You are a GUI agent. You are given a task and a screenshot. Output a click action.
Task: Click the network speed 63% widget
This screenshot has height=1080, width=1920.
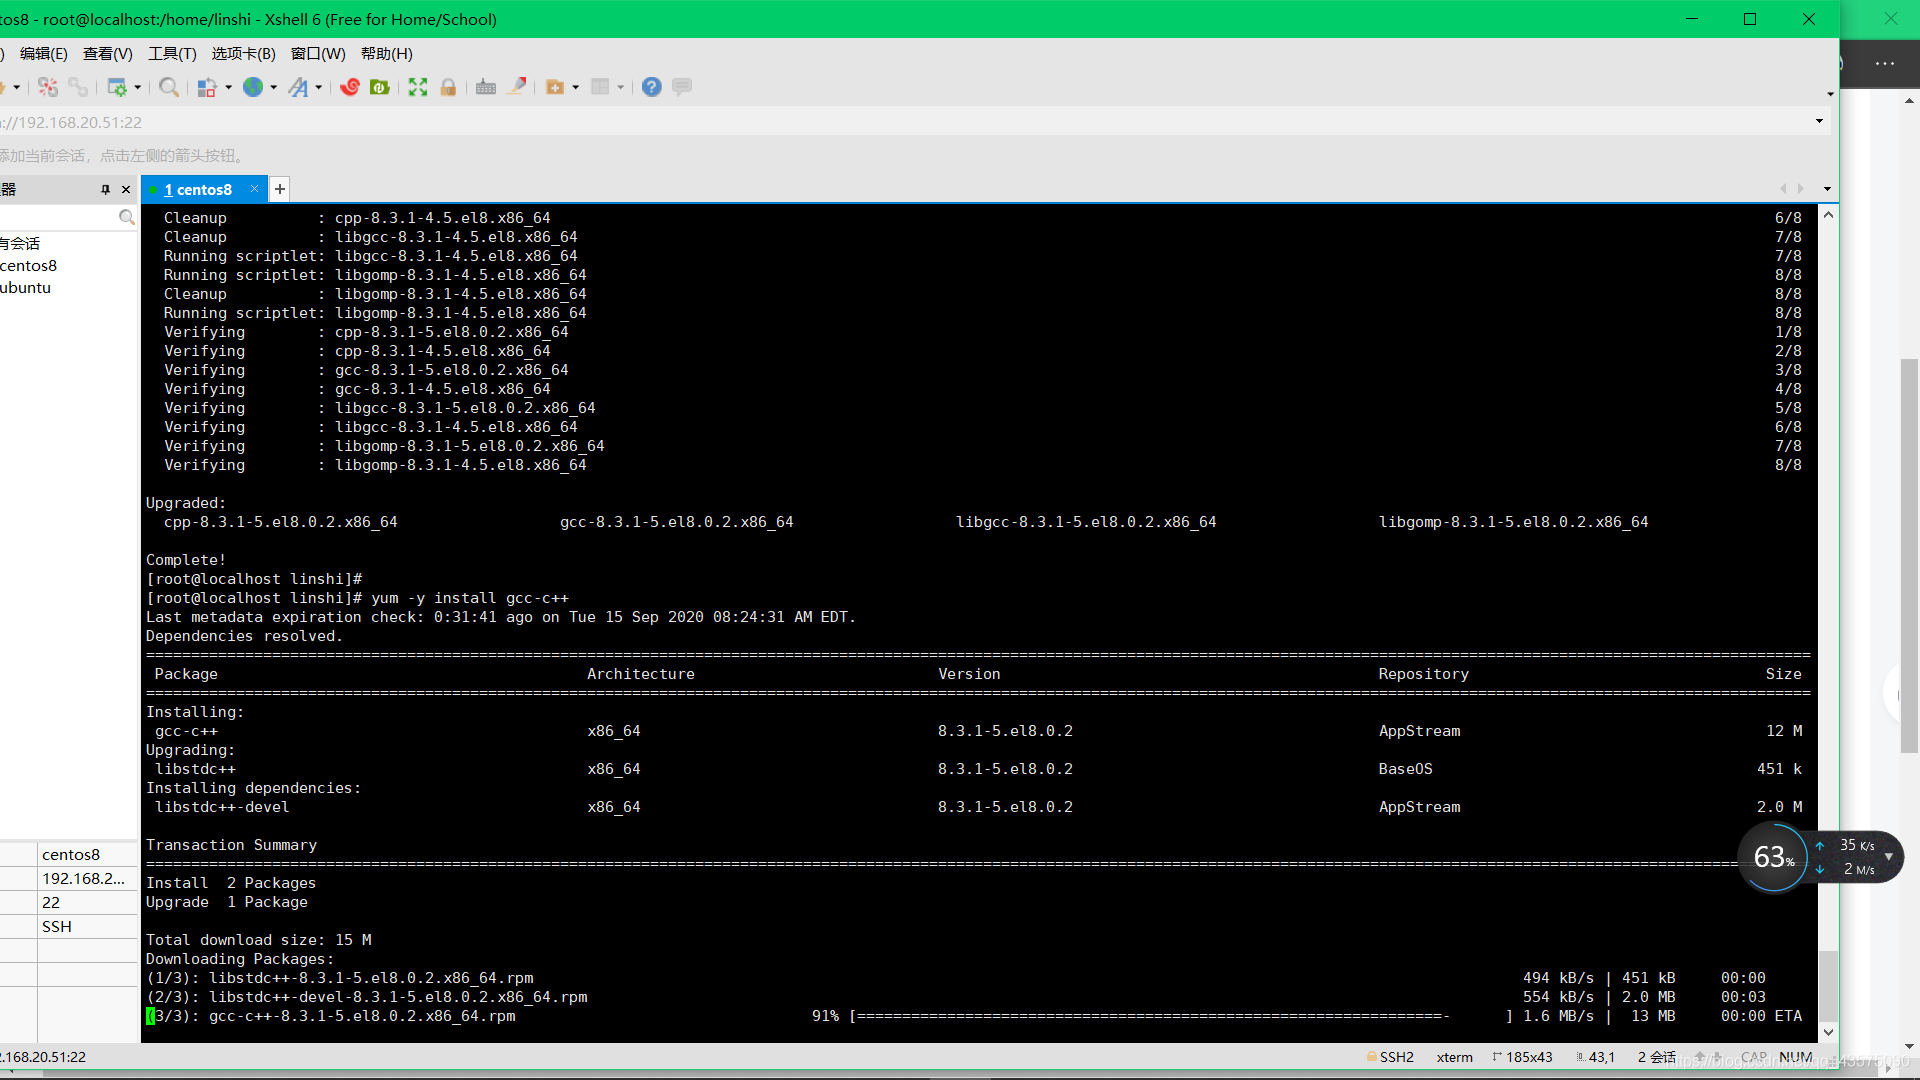pyautogui.click(x=1773, y=857)
